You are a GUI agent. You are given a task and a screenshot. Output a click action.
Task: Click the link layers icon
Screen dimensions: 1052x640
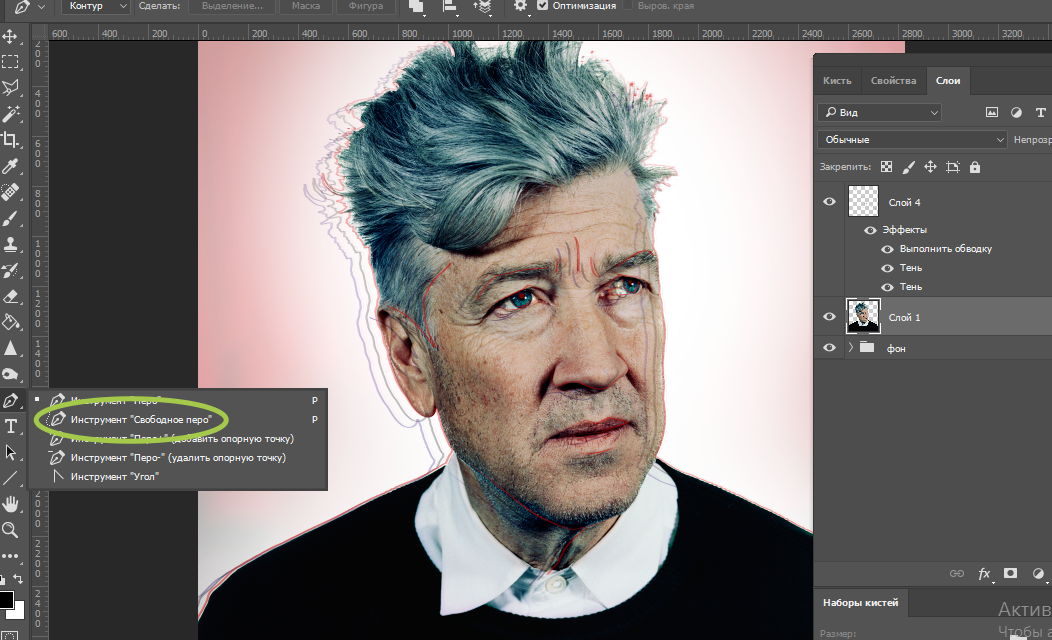(x=957, y=574)
